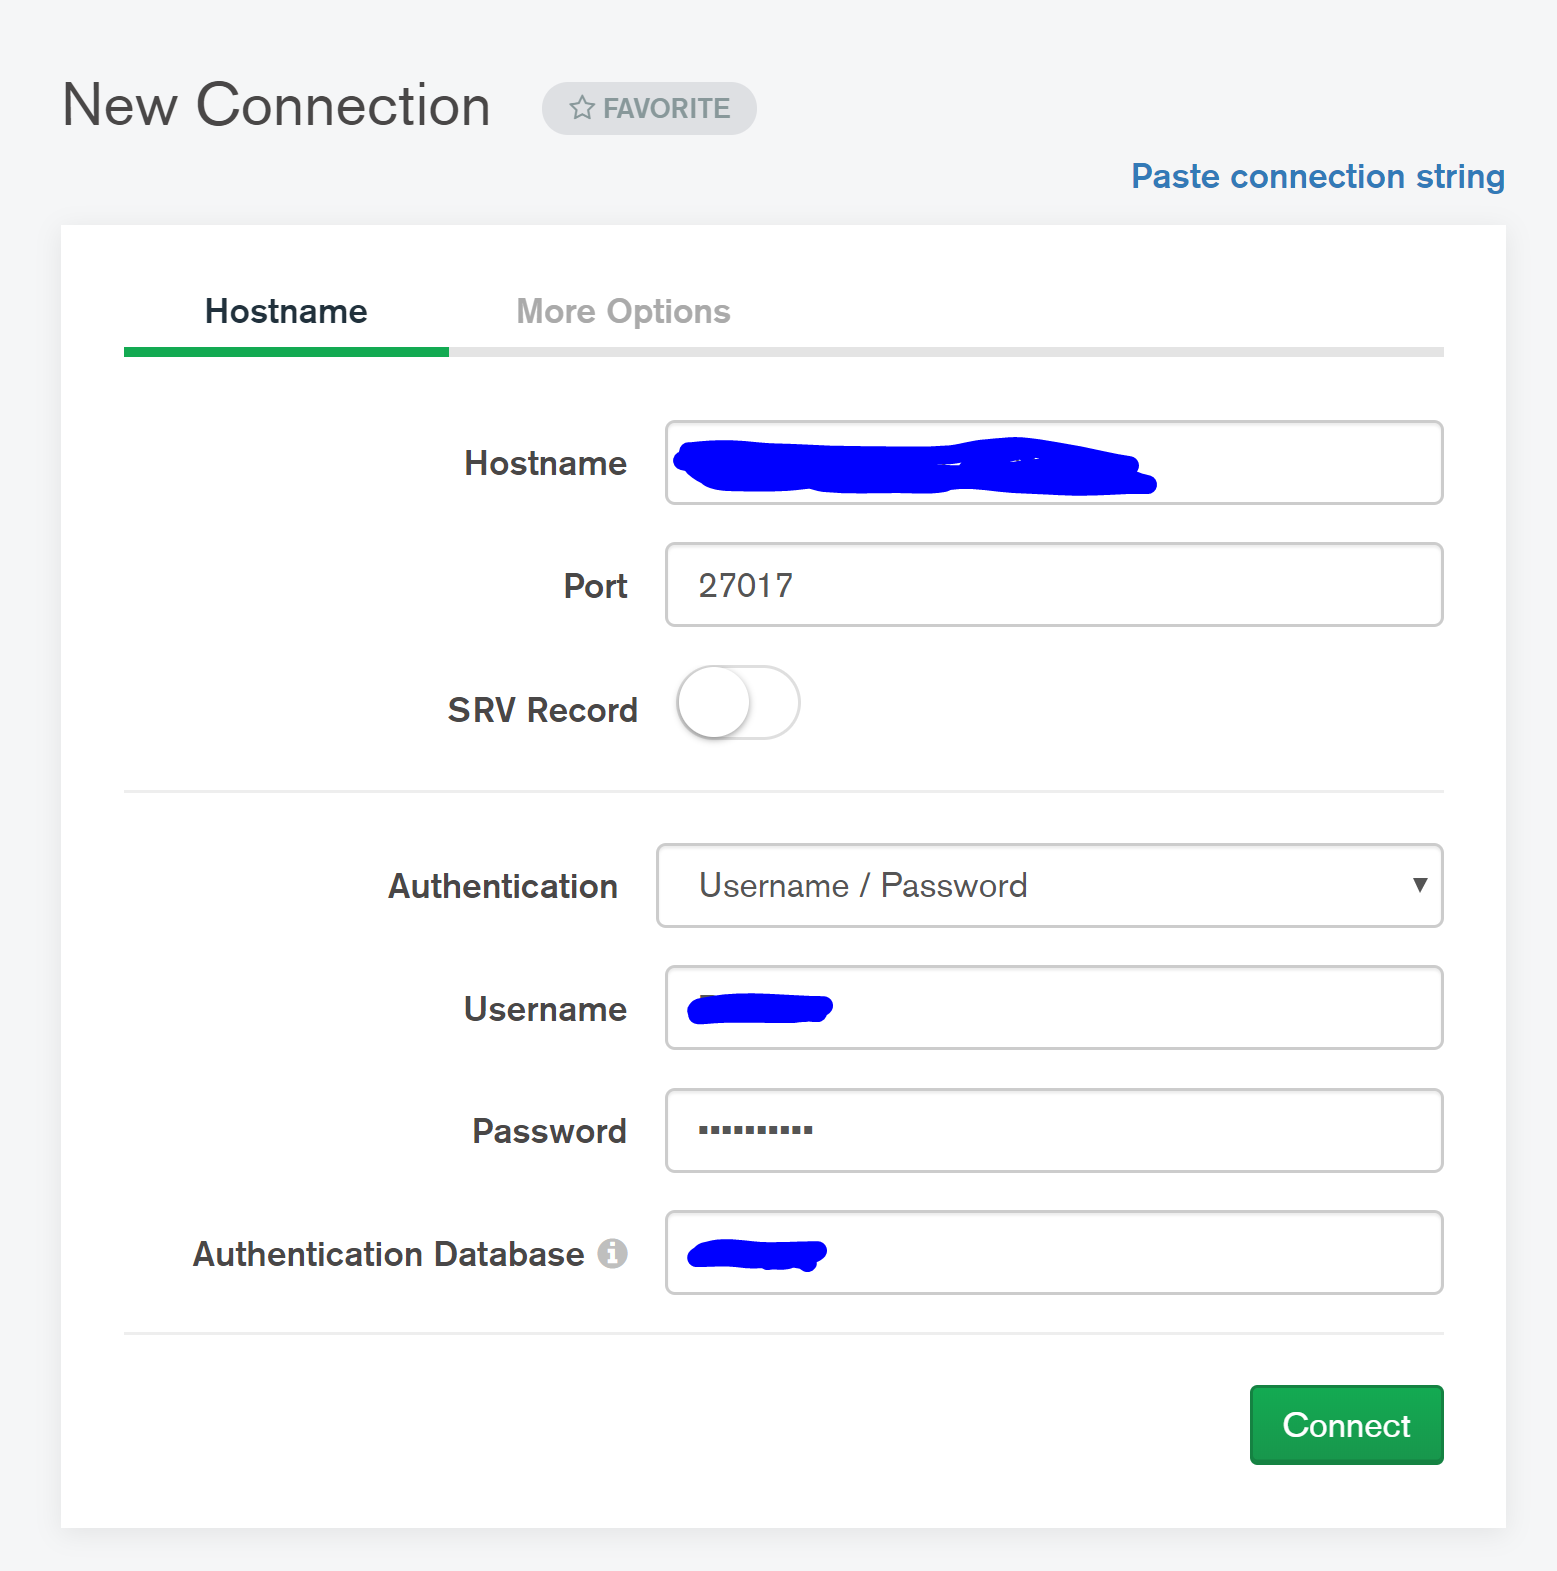Focus the Hostname input field

tap(1290, 463)
